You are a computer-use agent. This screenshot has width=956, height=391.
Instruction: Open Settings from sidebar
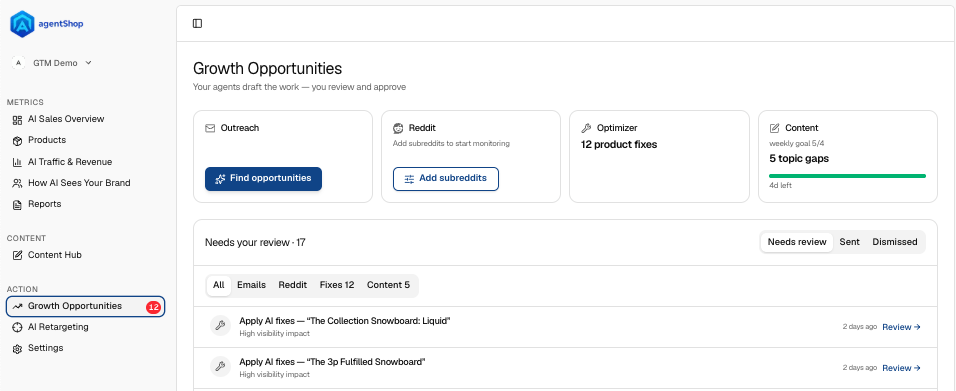(x=46, y=348)
